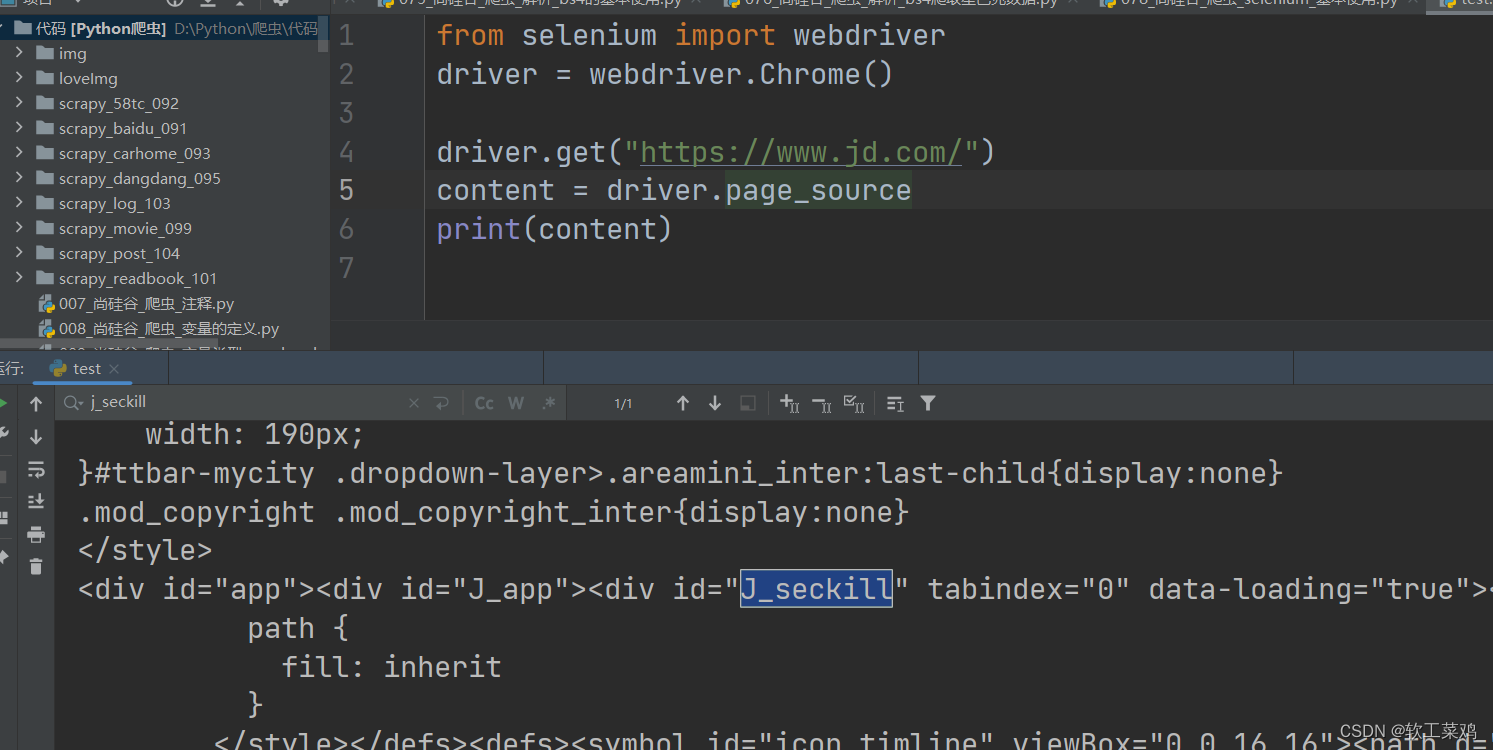Screen dimensions: 1493x750
Task: Expand the loveImg folder
Action: [x=19, y=78]
